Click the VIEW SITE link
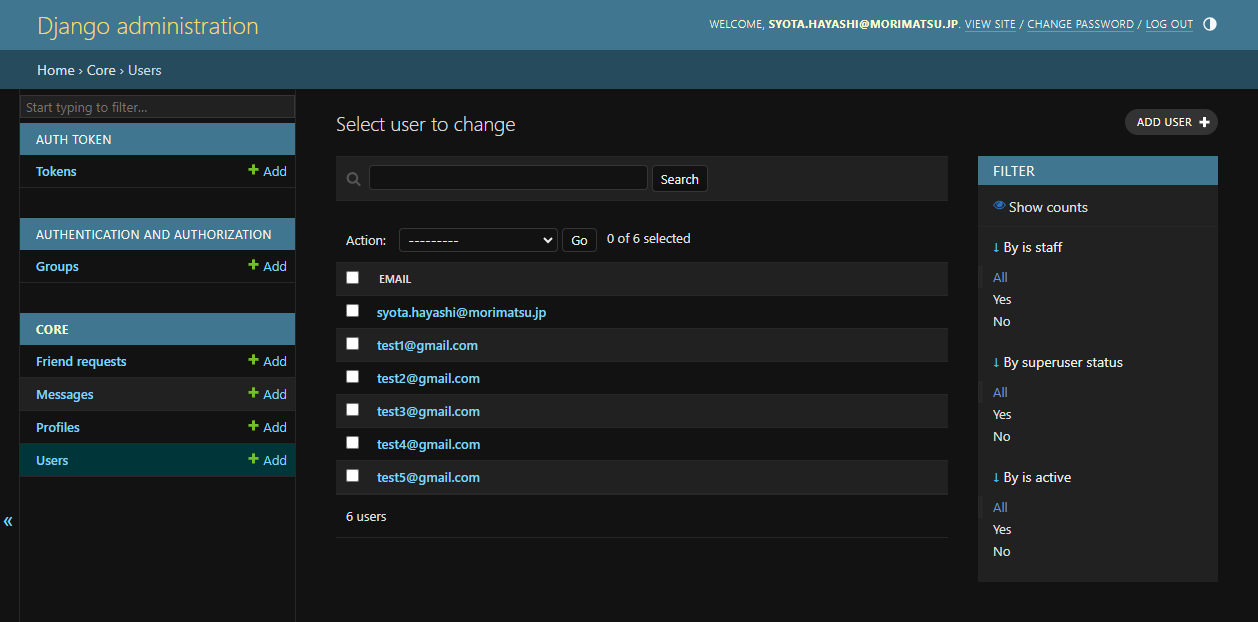1258x622 pixels. (x=990, y=24)
